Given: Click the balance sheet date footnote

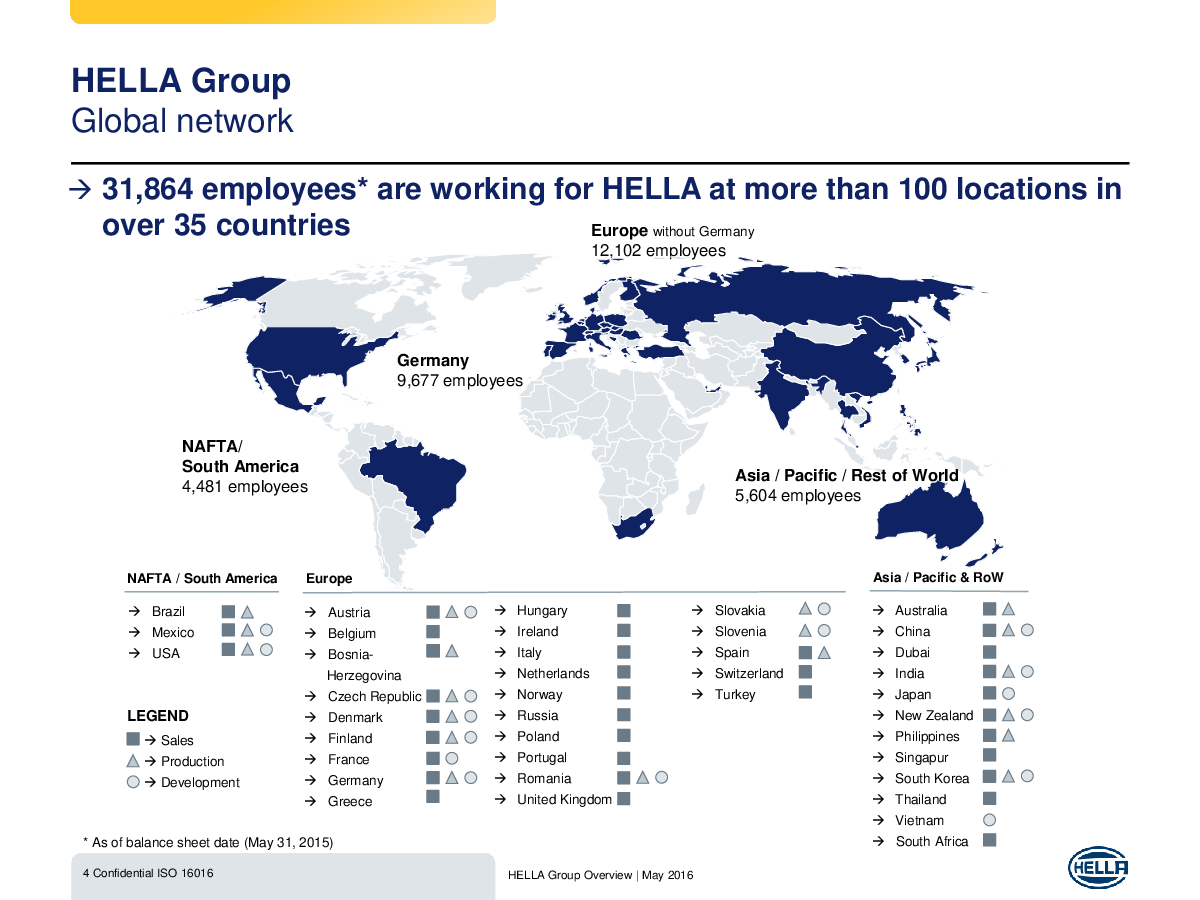Looking at the screenshot, I should (207, 842).
